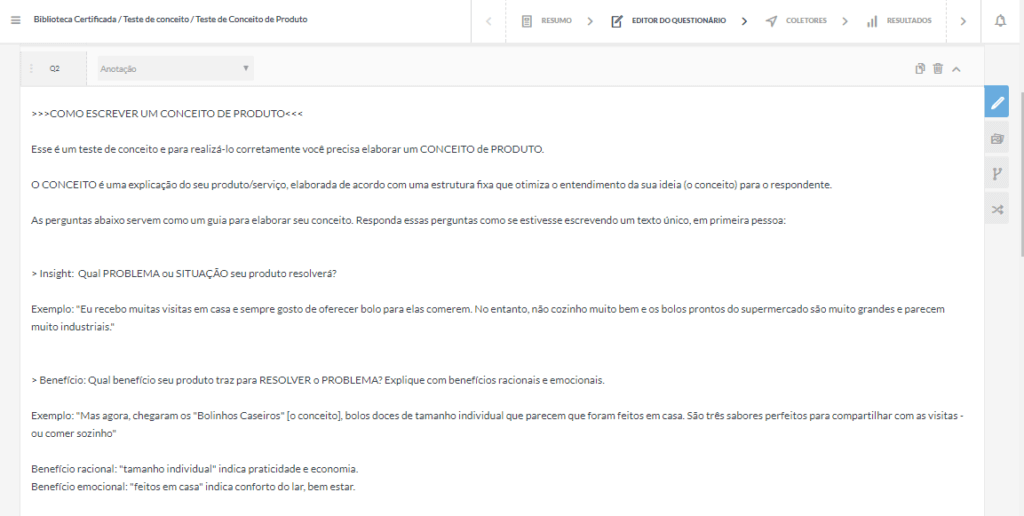Click the heading COMO ESCREVER UM CONCEITO DE PRODUTO

point(167,114)
